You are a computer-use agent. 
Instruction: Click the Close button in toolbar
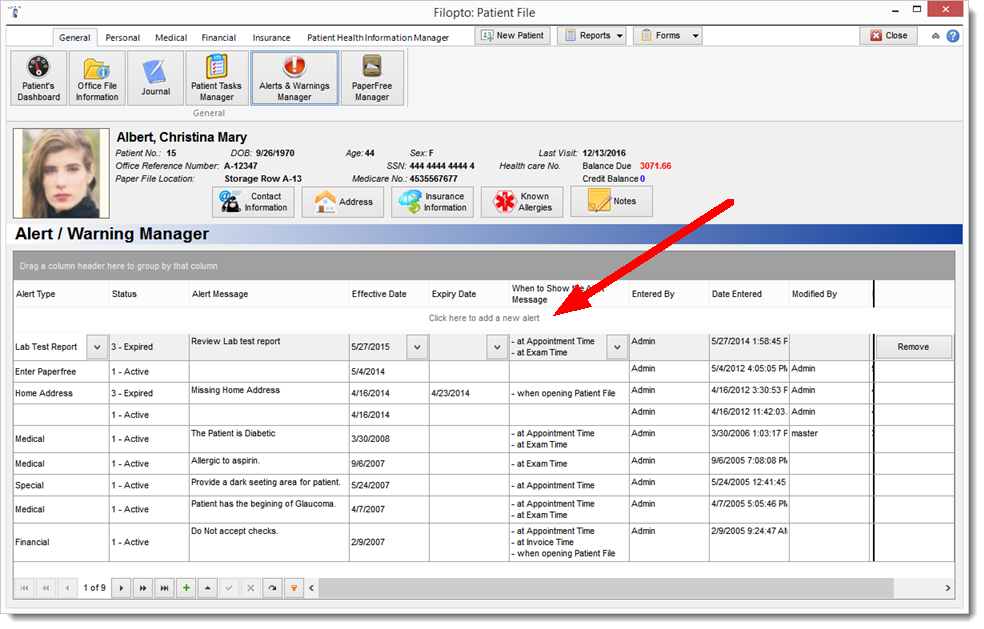[x=889, y=36]
